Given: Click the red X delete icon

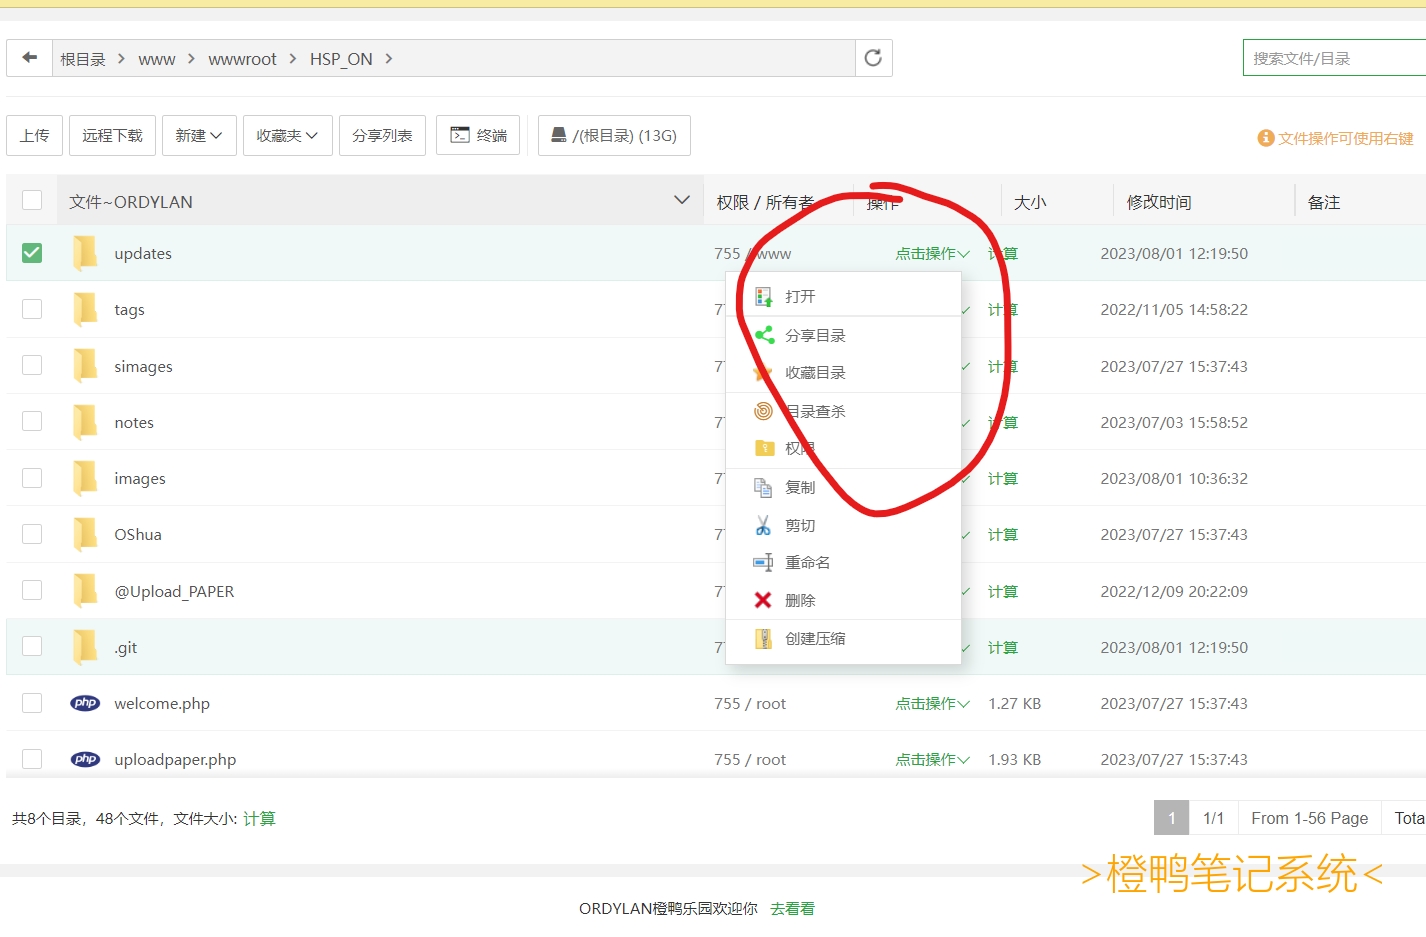Looking at the screenshot, I should point(763,599).
